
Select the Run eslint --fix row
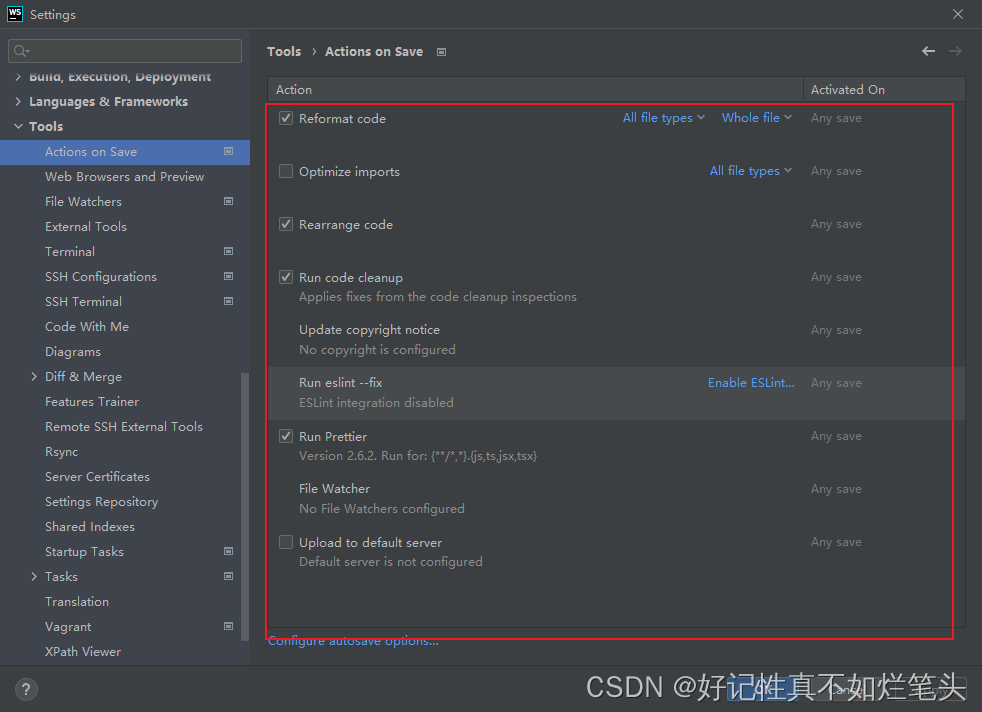616,393
